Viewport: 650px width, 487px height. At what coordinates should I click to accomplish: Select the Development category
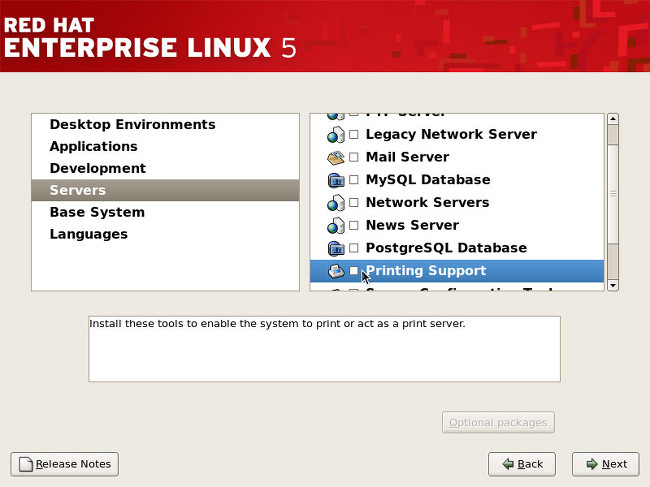pos(165,169)
